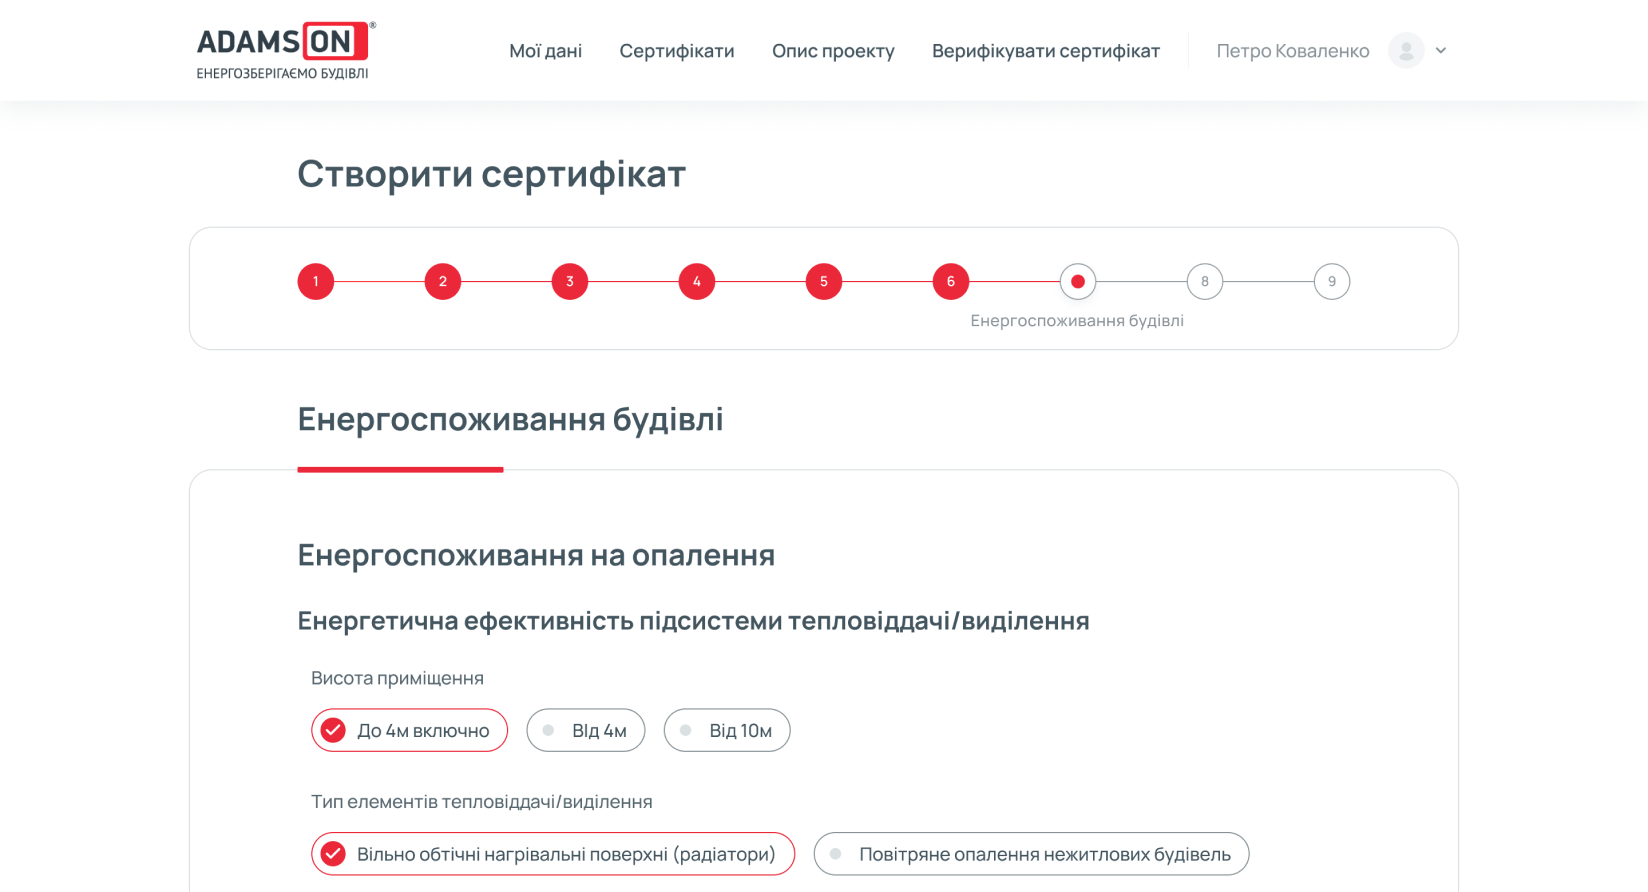Image resolution: width=1648 pixels, height=892 pixels.
Task: Select current step 7 dot marker
Action: pos(1078,282)
